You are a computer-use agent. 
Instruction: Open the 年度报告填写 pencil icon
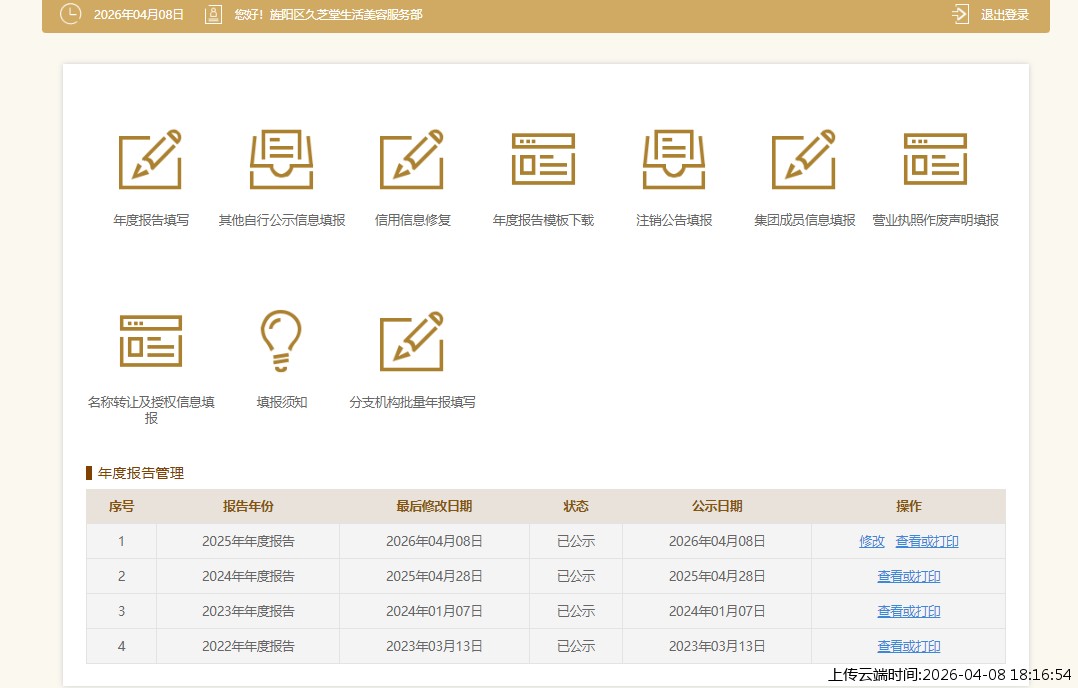pyautogui.click(x=150, y=159)
